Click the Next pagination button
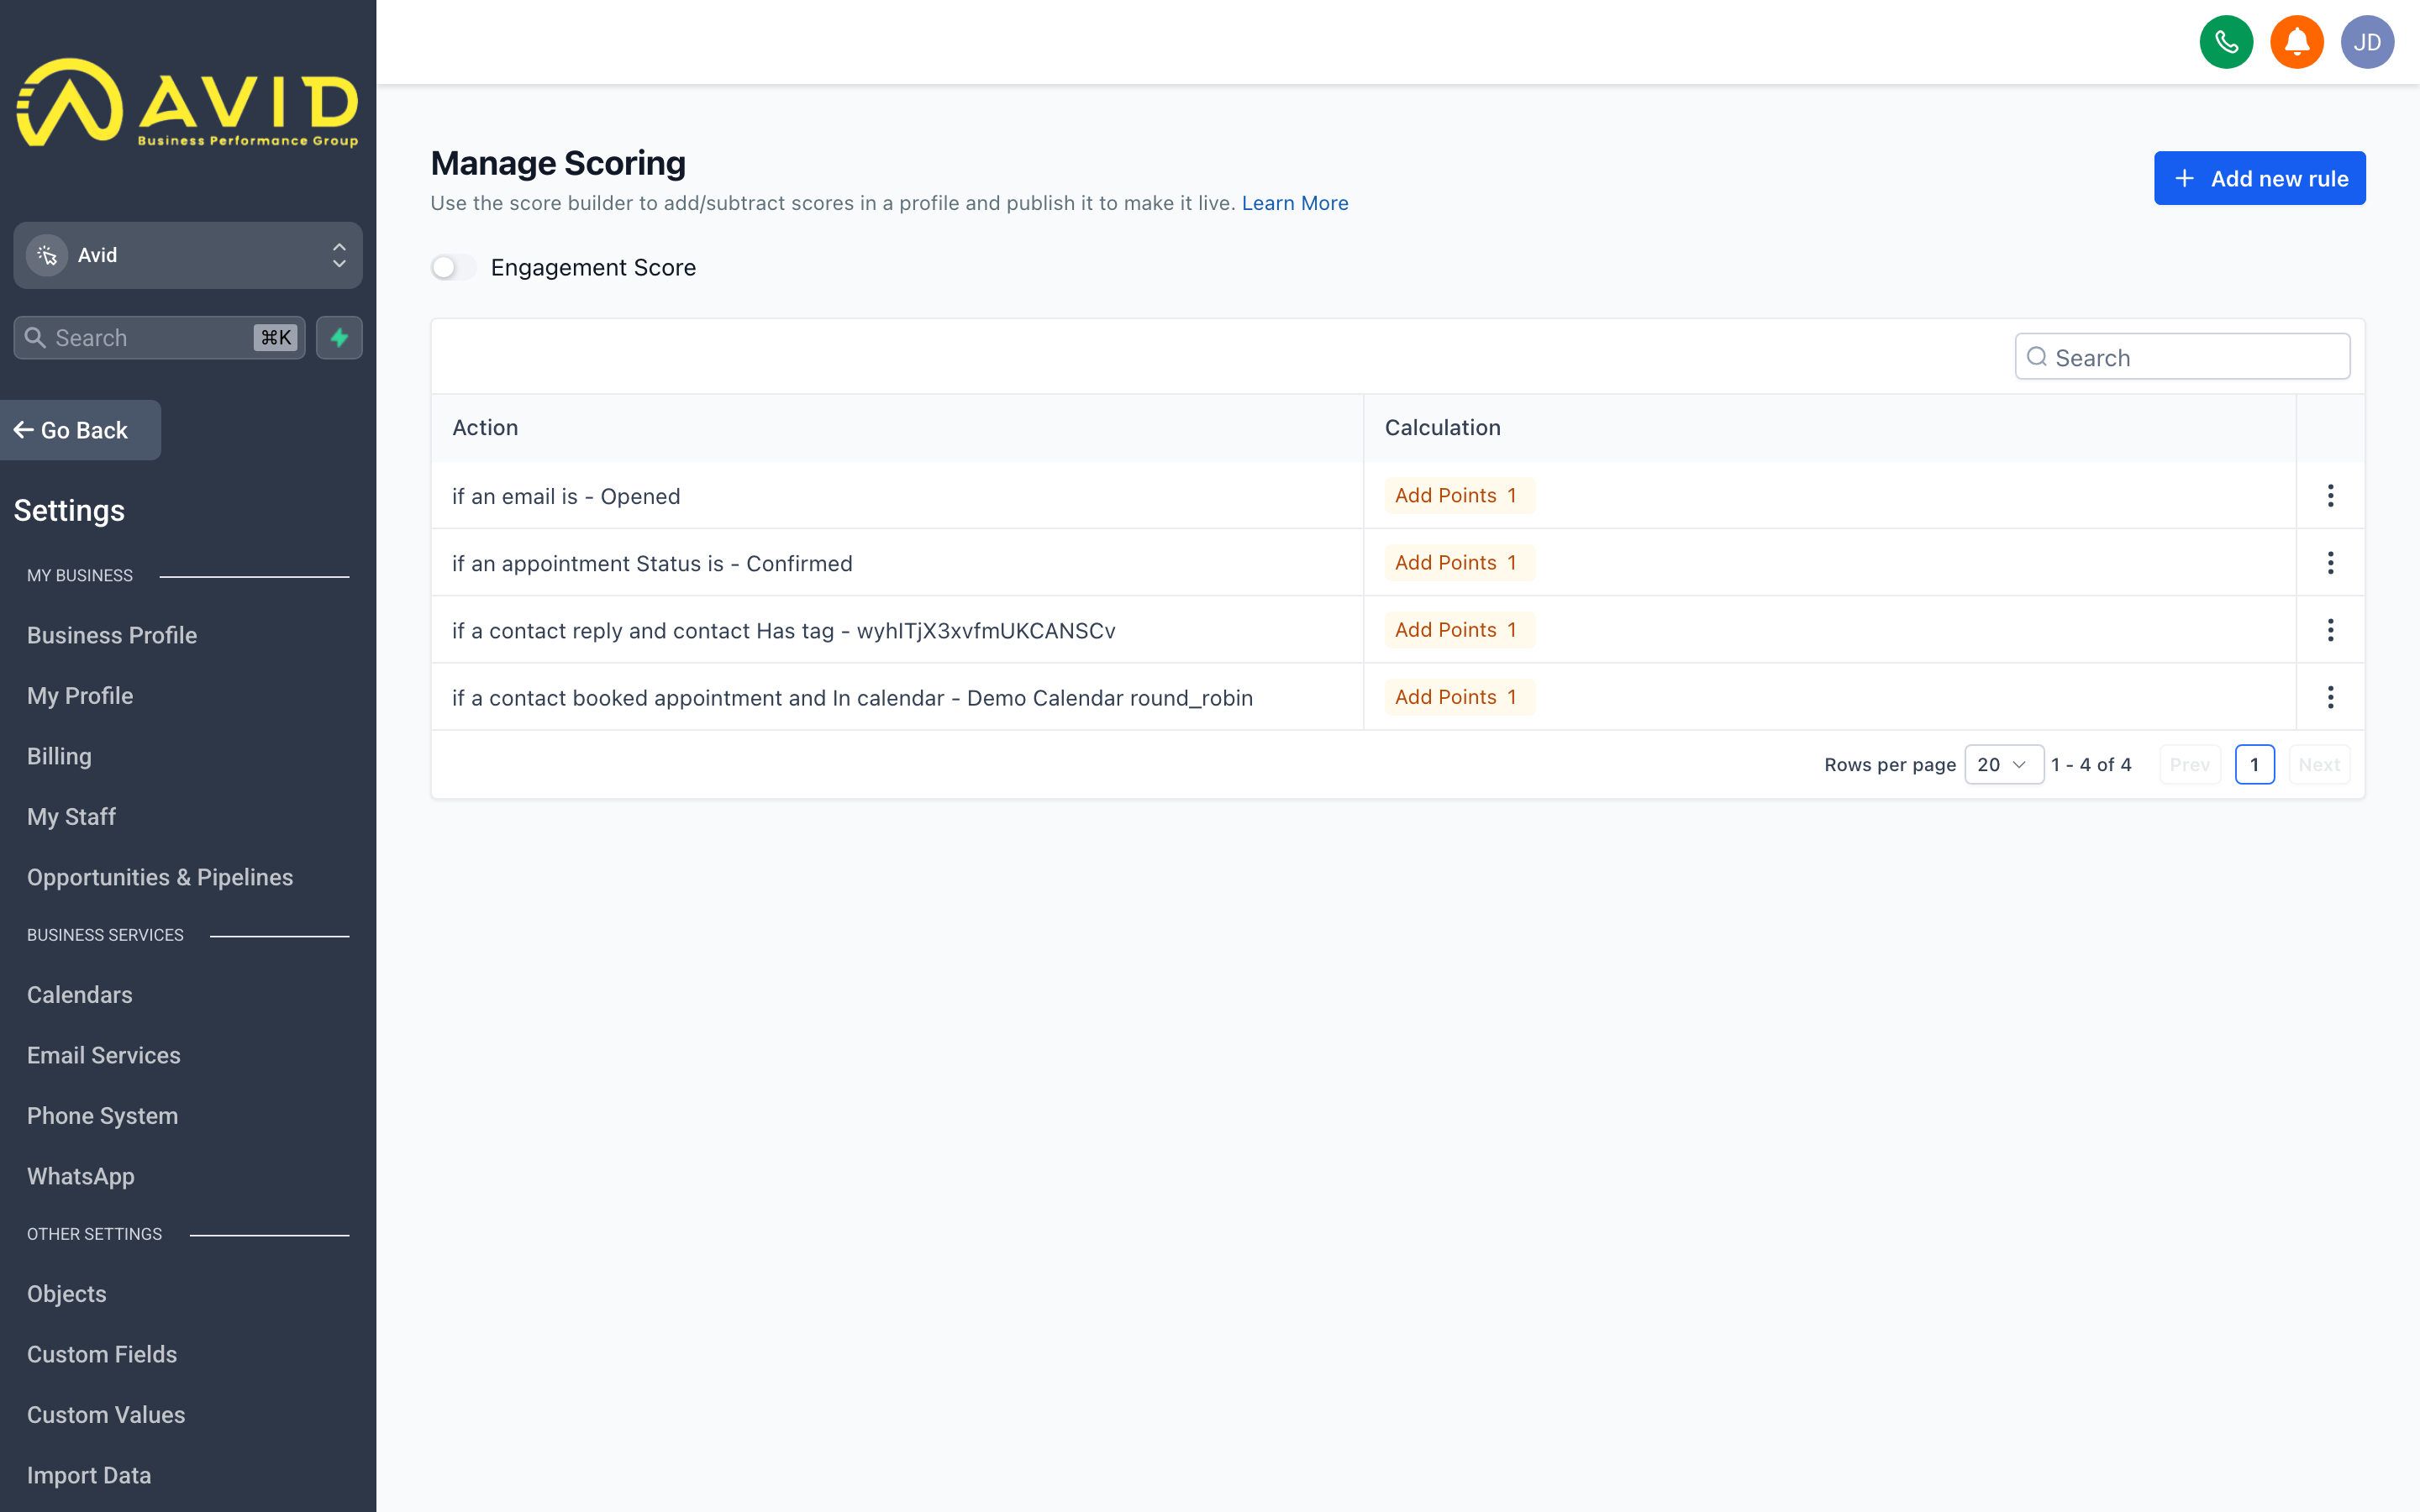2420x1512 pixels. tap(2318, 765)
